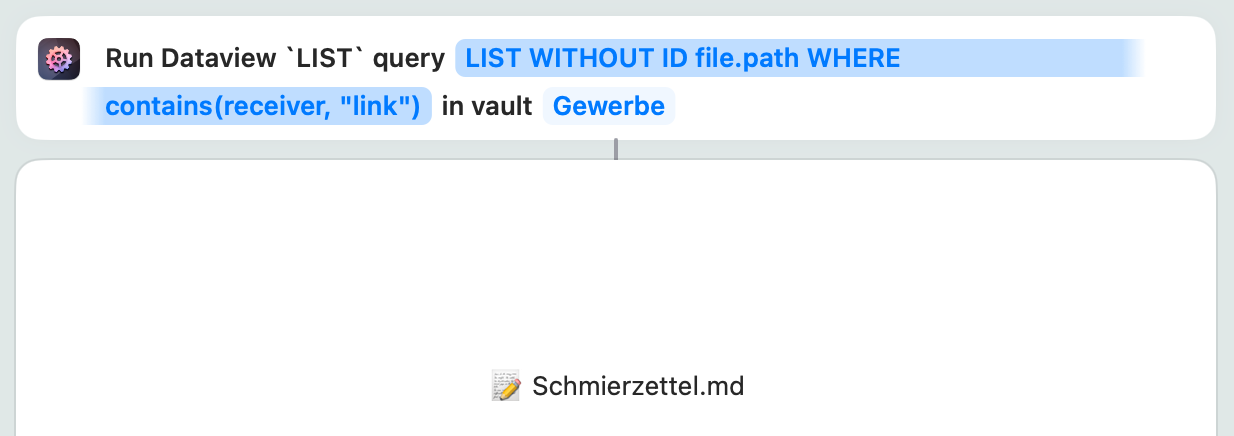Click the contains(receiver, "link") query text
The width and height of the screenshot is (1234, 436).
coord(262,106)
